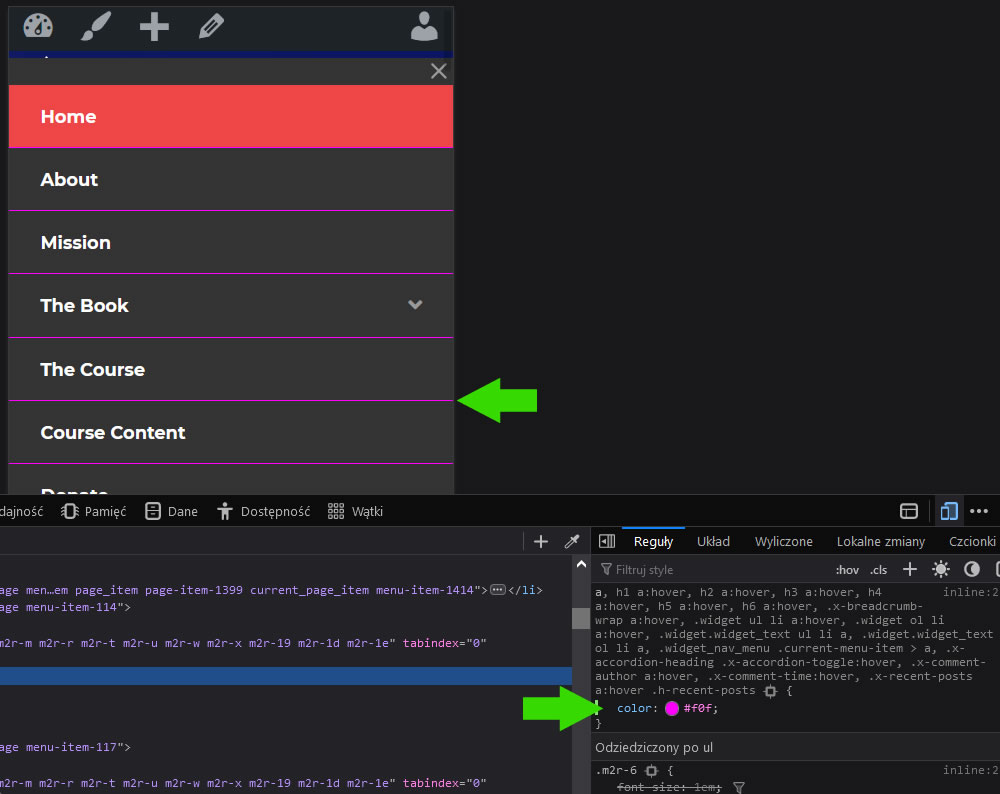Open the user profile icon in the admin bar
The image size is (1000, 794).
(x=425, y=26)
